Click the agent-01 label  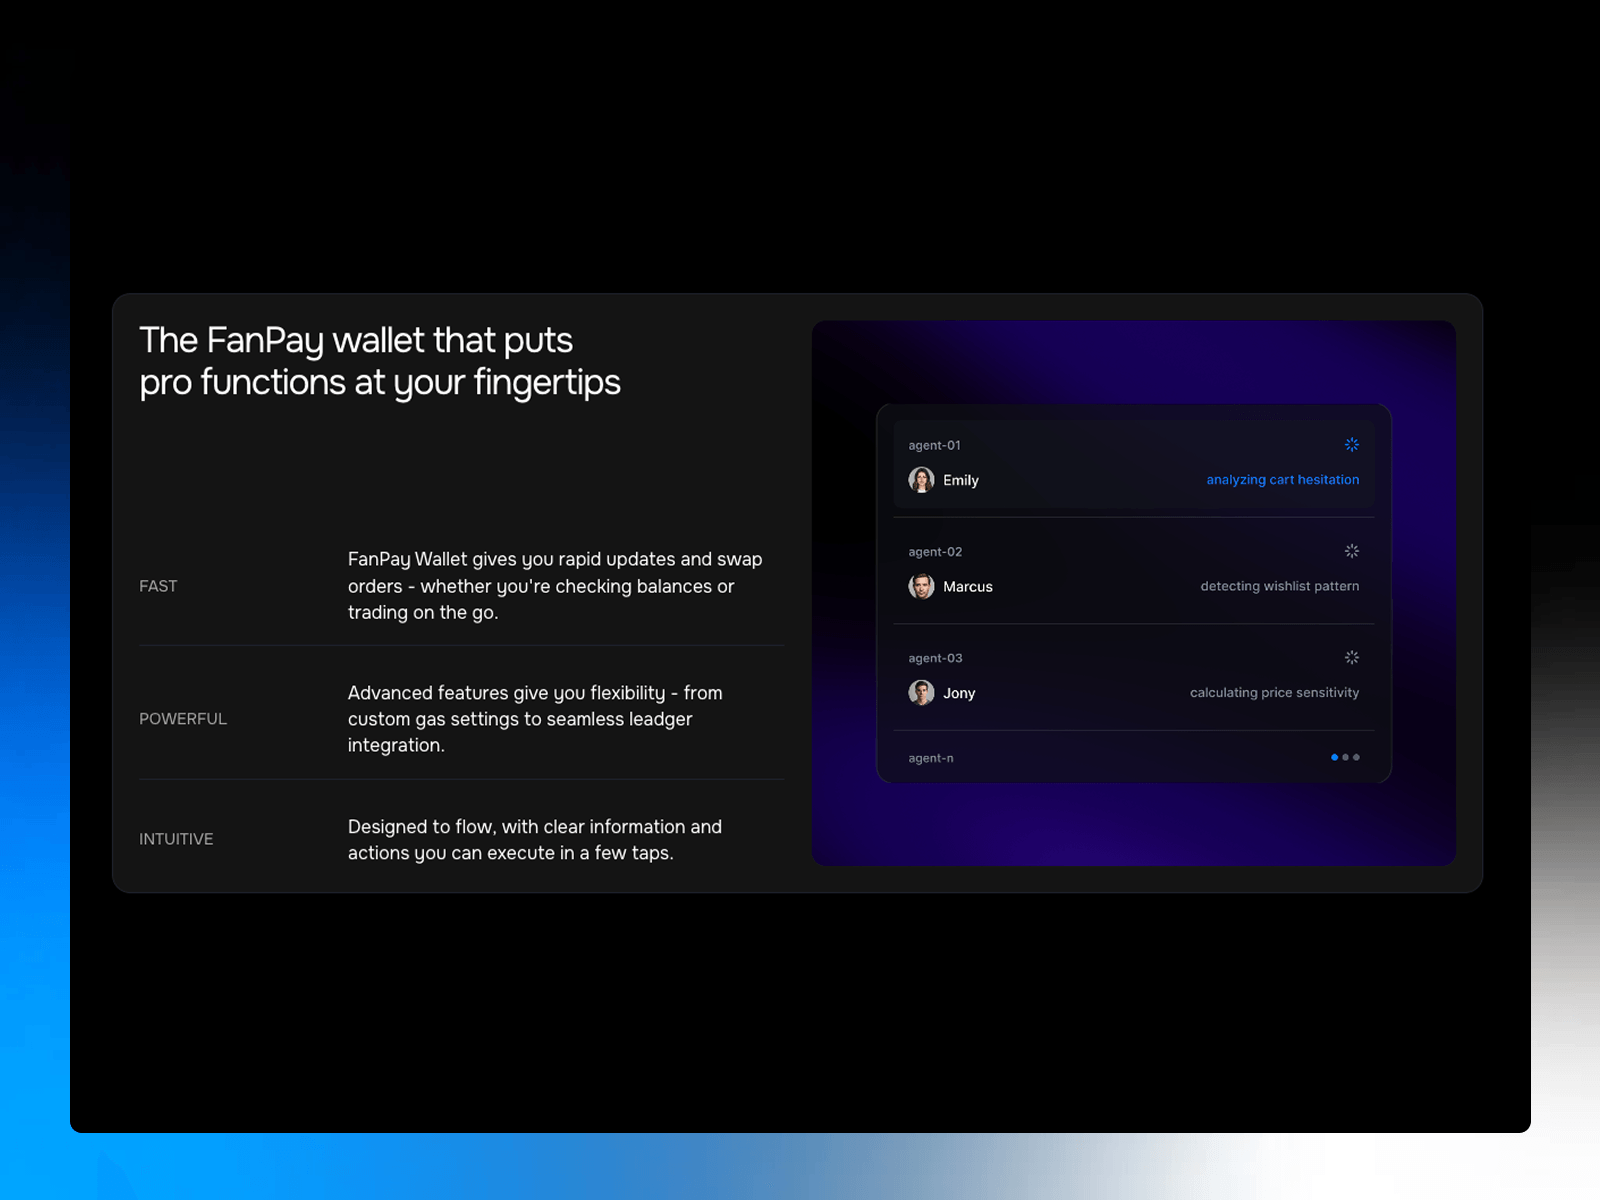(934, 446)
